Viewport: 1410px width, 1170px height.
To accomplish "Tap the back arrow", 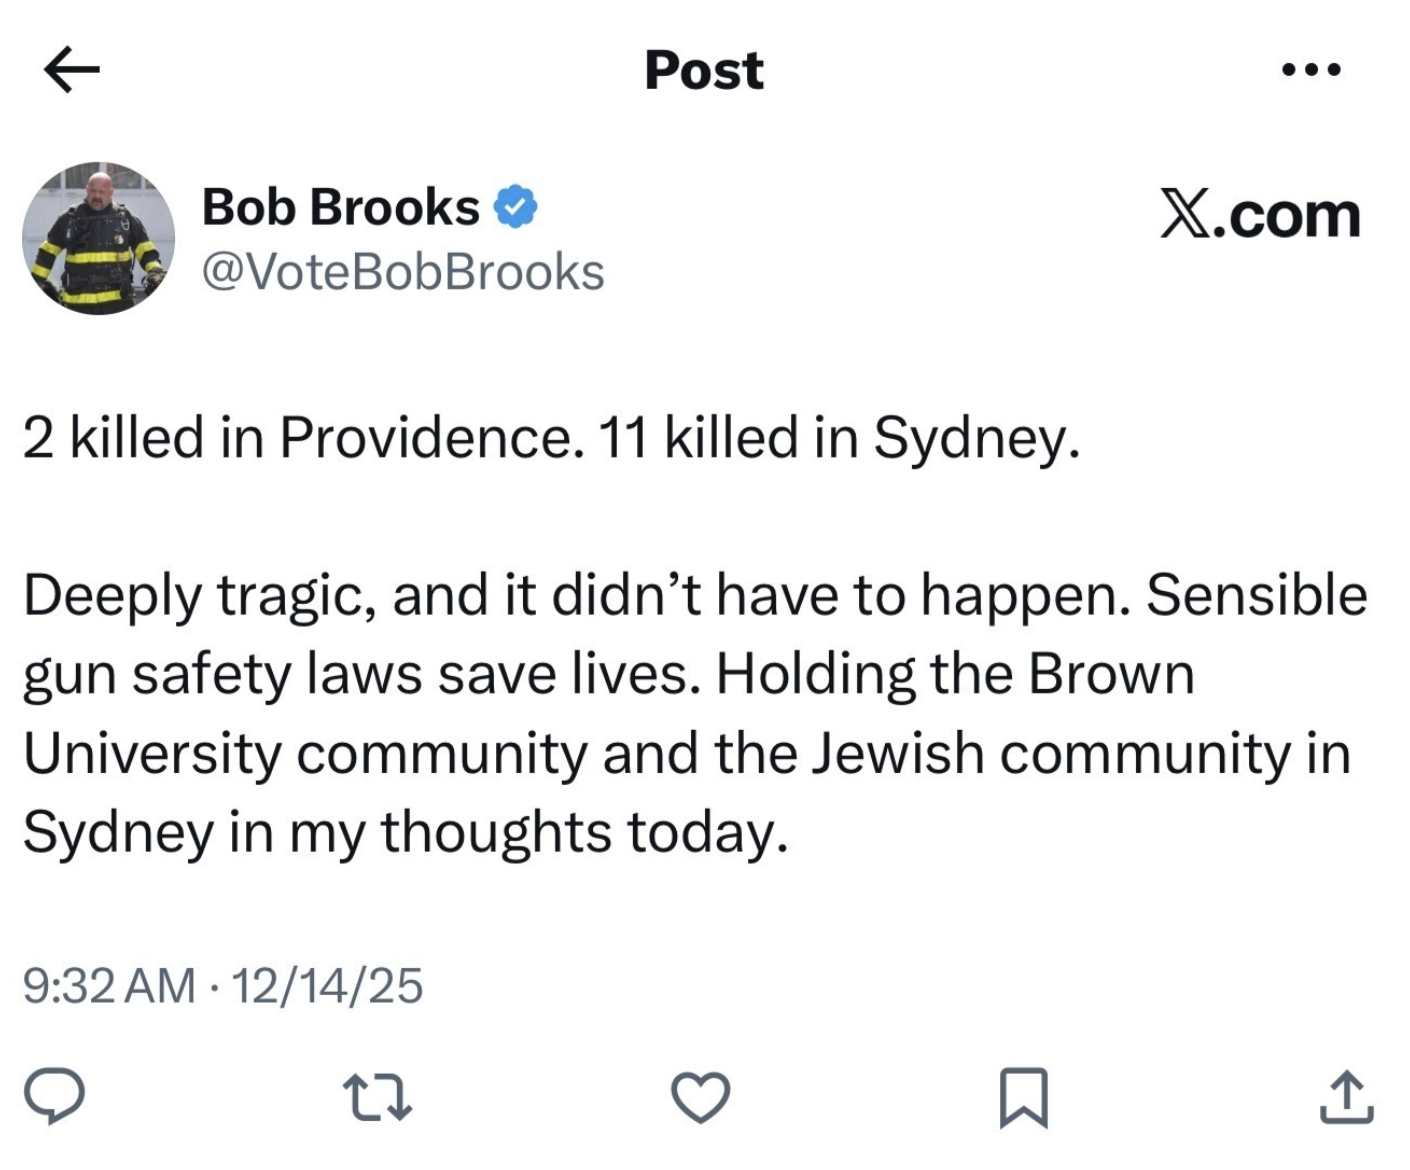I will 72,69.
